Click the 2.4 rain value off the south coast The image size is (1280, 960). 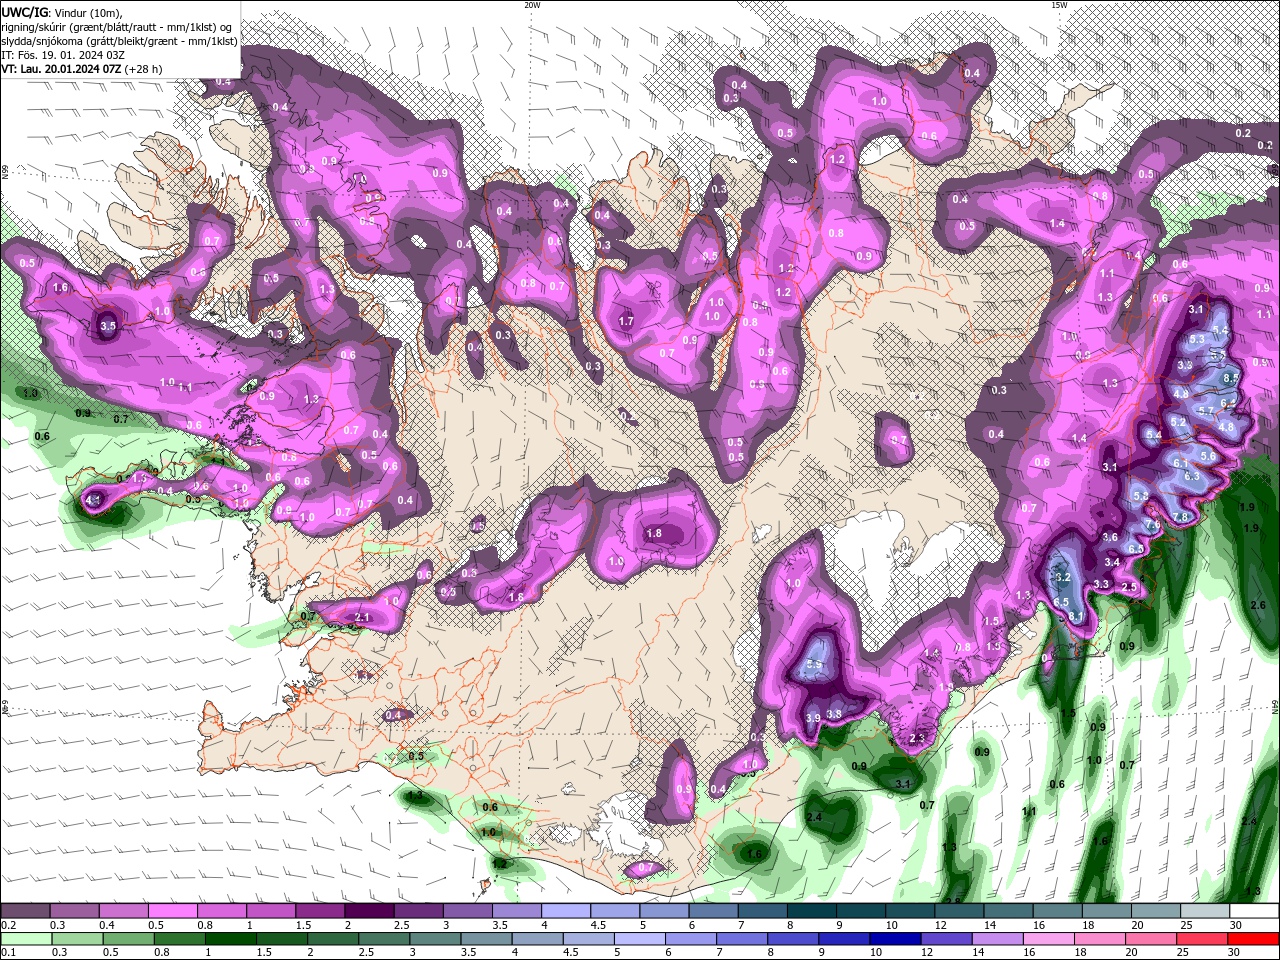pyautogui.click(x=814, y=817)
